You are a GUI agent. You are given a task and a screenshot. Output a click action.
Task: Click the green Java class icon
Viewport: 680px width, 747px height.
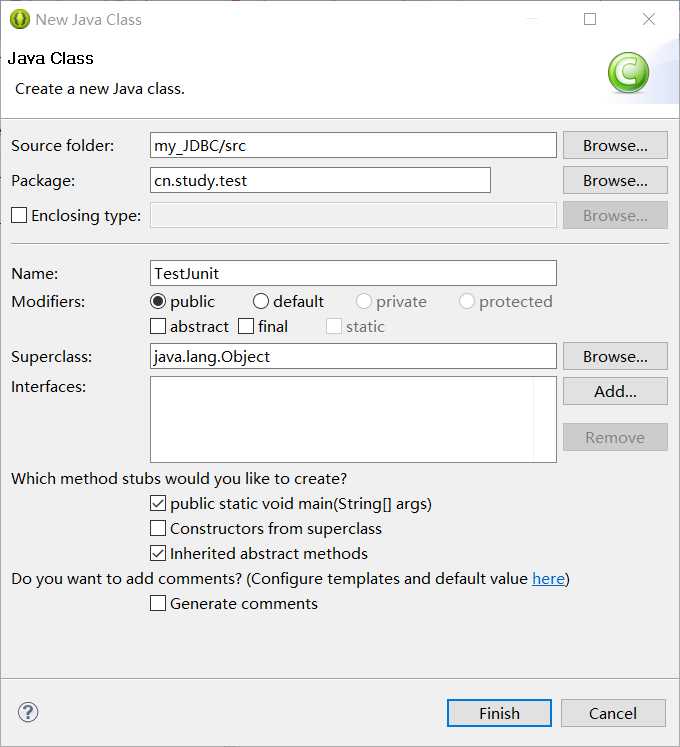(x=628, y=72)
